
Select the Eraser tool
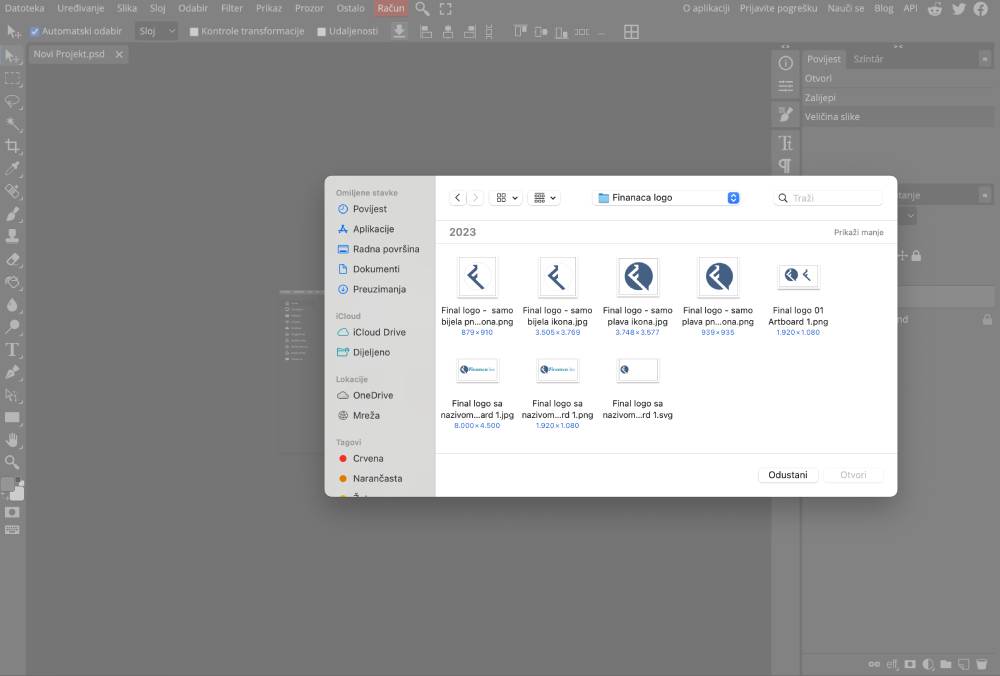click(x=12, y=259)
